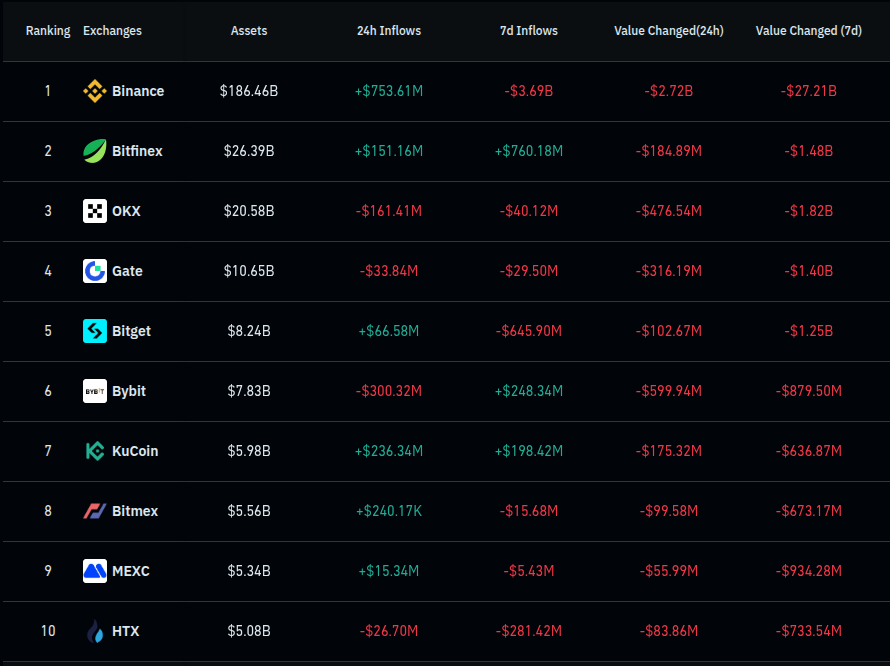The width and height of the screenshot is (890, 666).
Task: Click the OKX checkered logo icon
Action: [95, 211]
